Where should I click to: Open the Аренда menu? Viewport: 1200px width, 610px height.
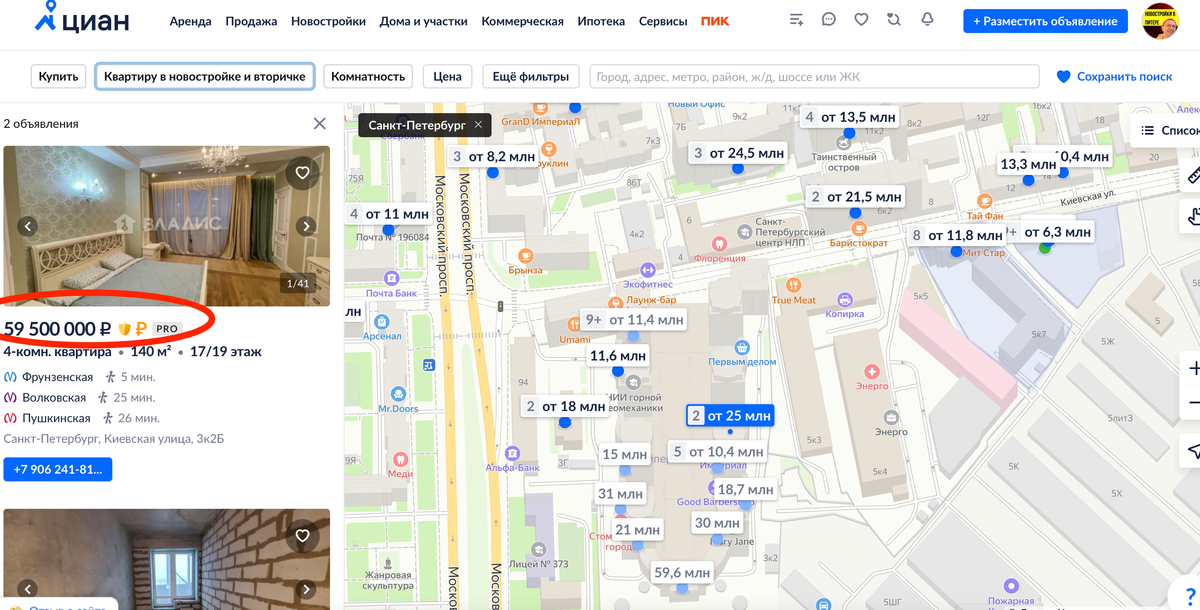(x=190, y=21)
